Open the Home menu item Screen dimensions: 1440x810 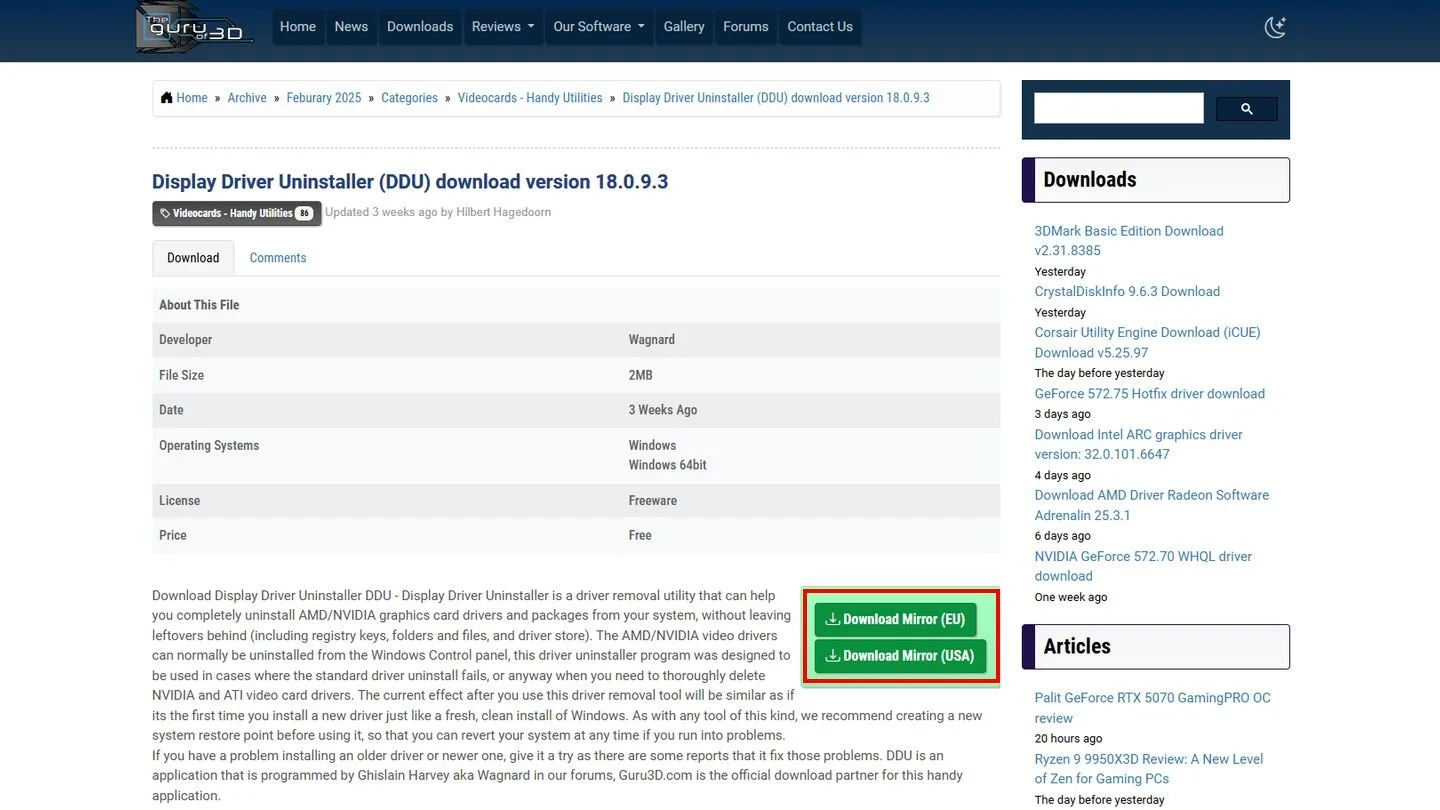coord(298,27)
